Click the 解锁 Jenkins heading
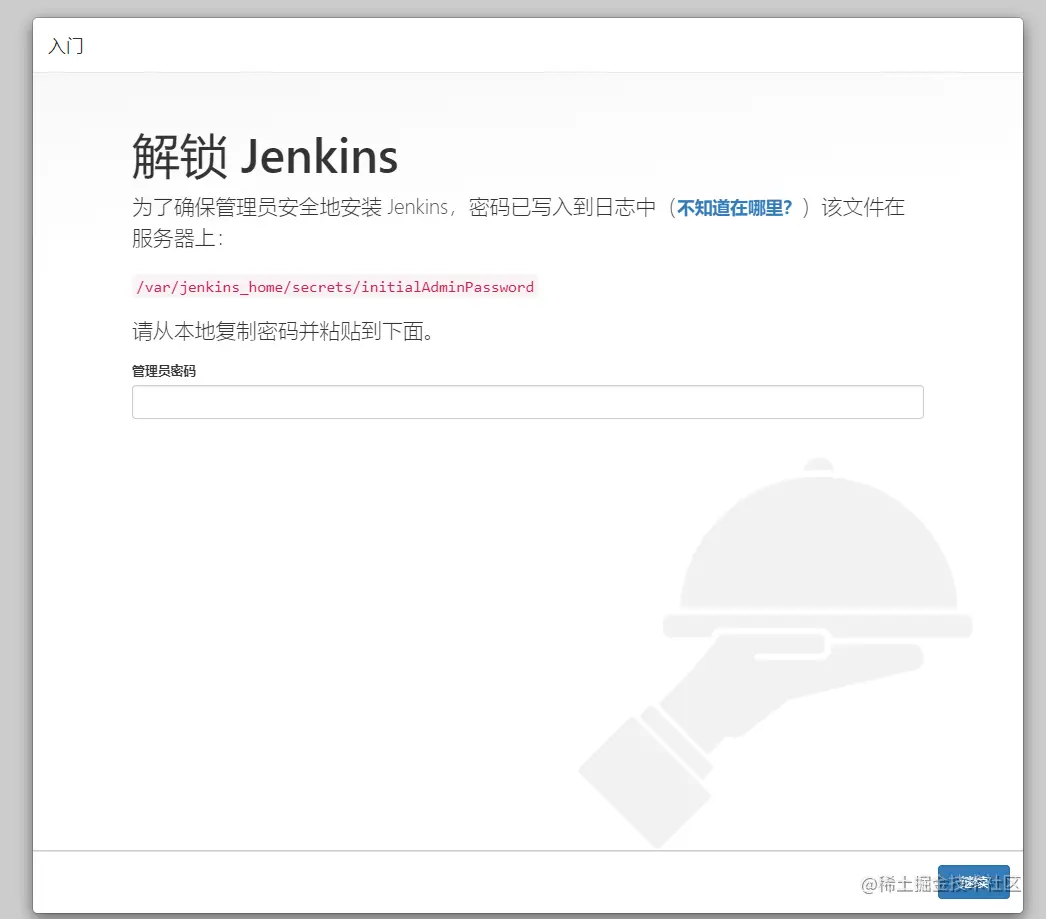 [x=265, y=156]
